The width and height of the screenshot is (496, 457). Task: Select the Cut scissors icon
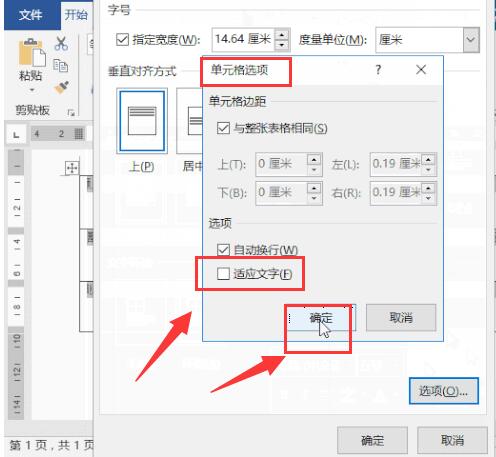point(61,44)
